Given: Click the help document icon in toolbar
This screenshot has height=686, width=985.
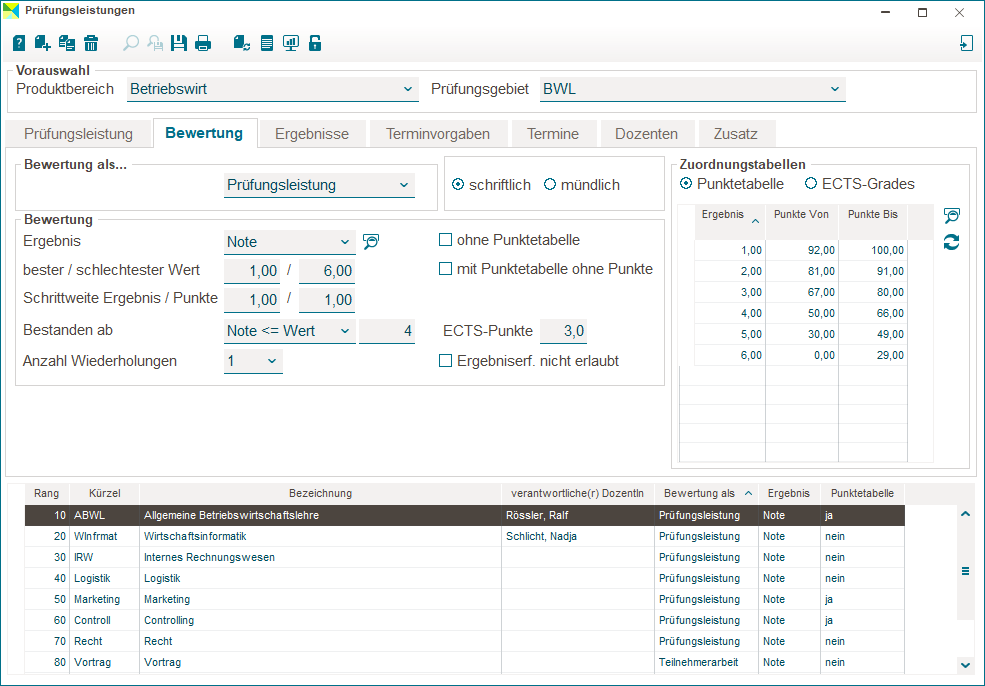Looking at the screenshot, I should 19,43.
